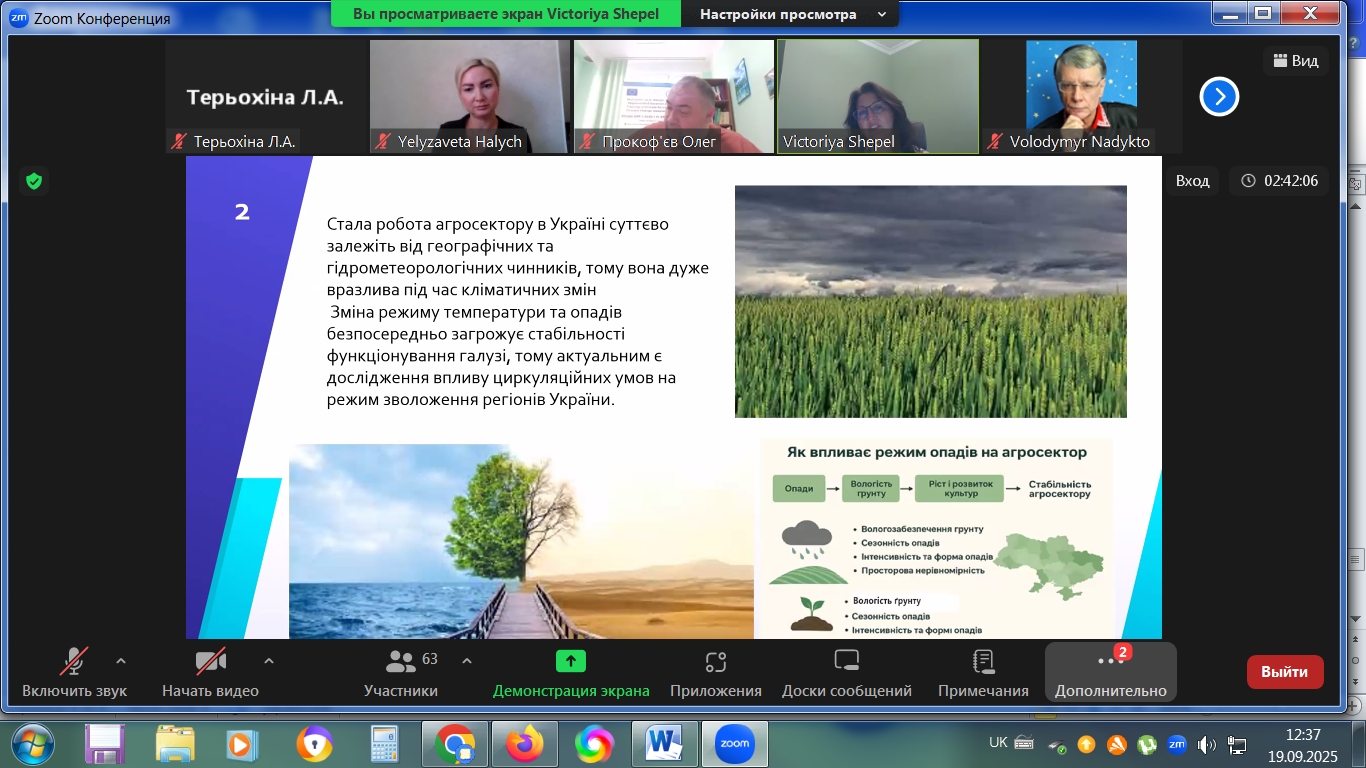1366x768 pixels.
Task: Click the green encryption shield icon
Action: 34,181
